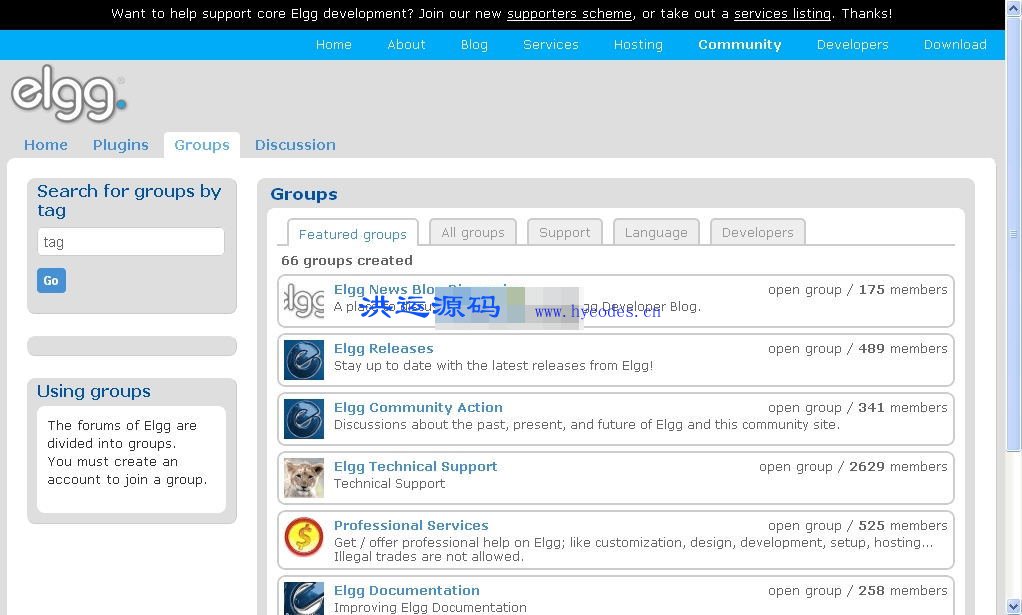The image size is (1022, 615).
Task: Open Blog in top navigation
Action: [x=474, y=44]
